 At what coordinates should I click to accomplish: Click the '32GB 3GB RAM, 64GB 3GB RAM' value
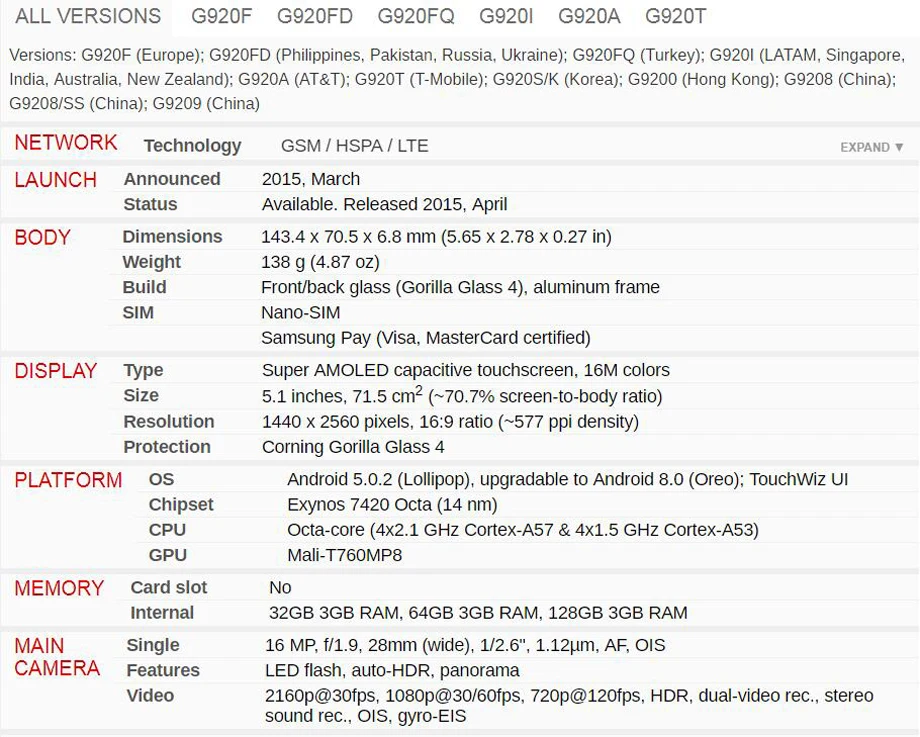[x=404, y=613]
